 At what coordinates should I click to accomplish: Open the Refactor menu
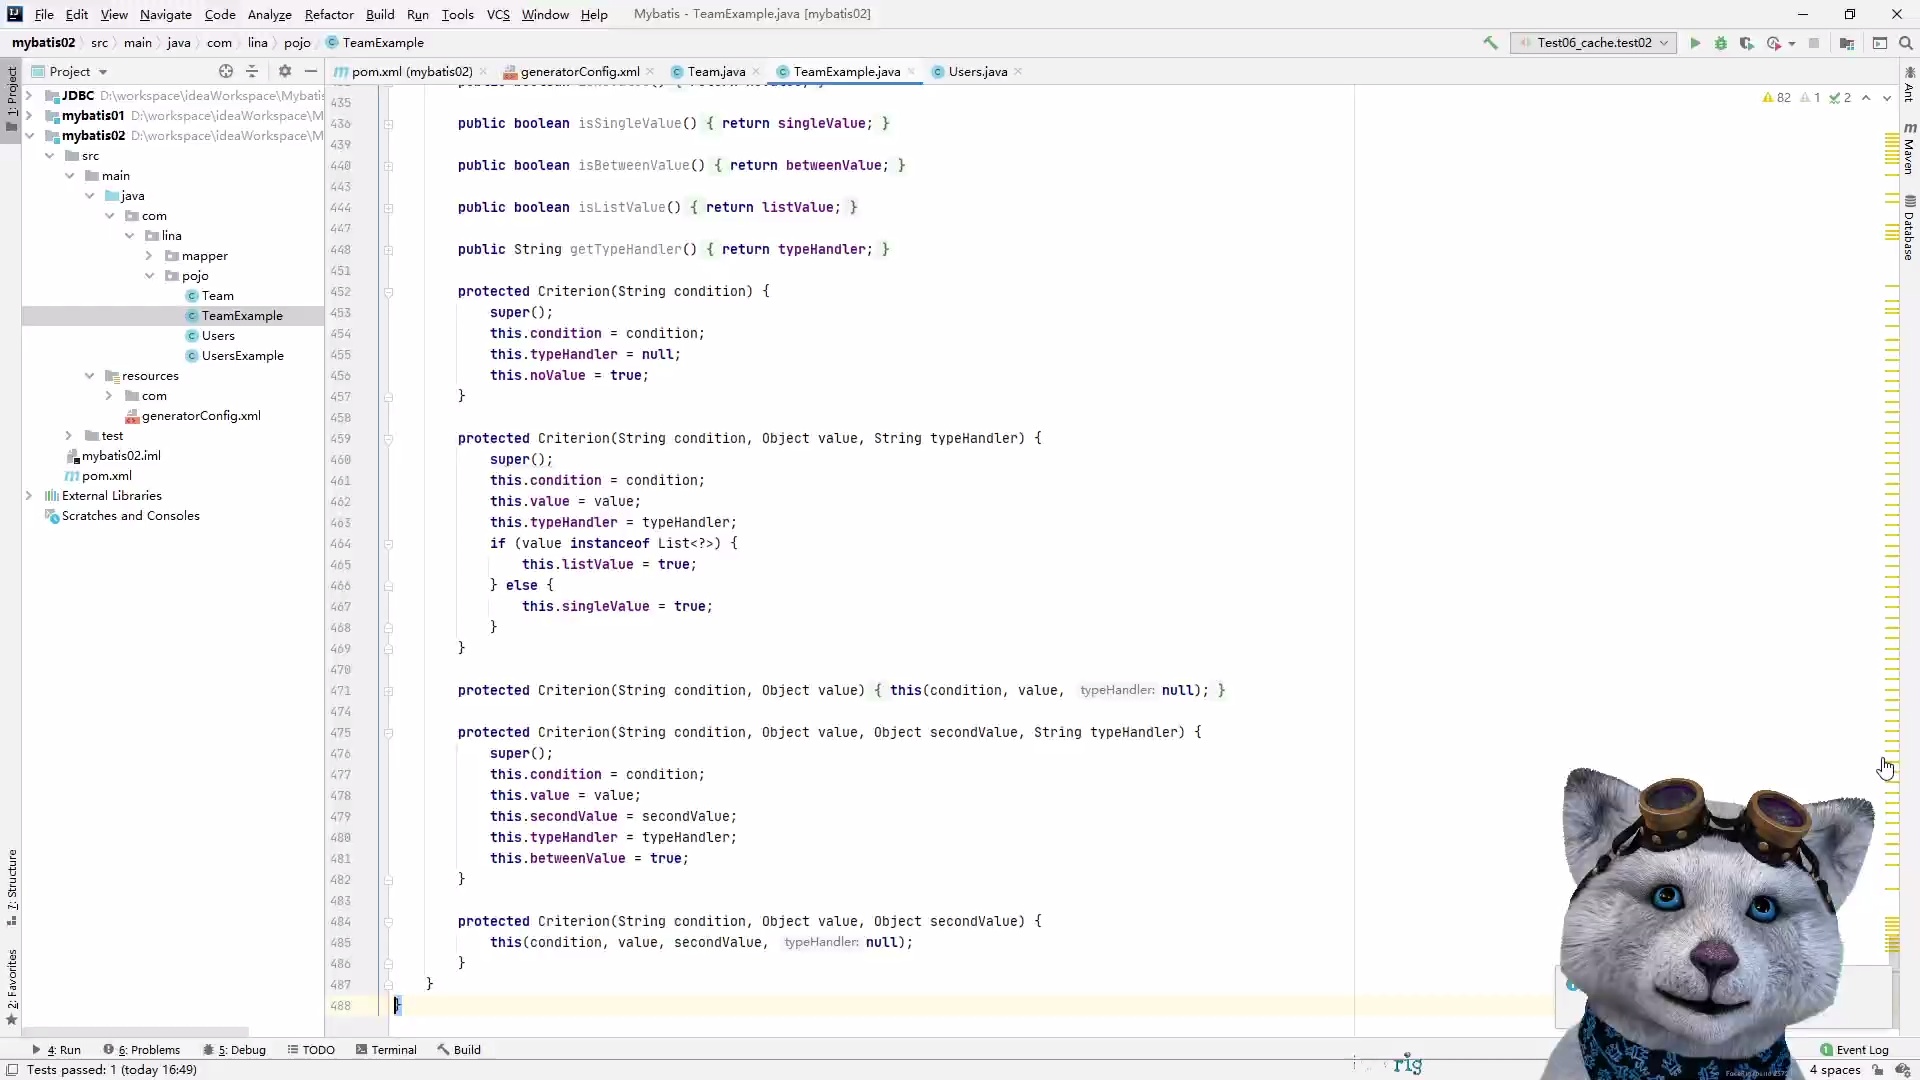point(329,14)
